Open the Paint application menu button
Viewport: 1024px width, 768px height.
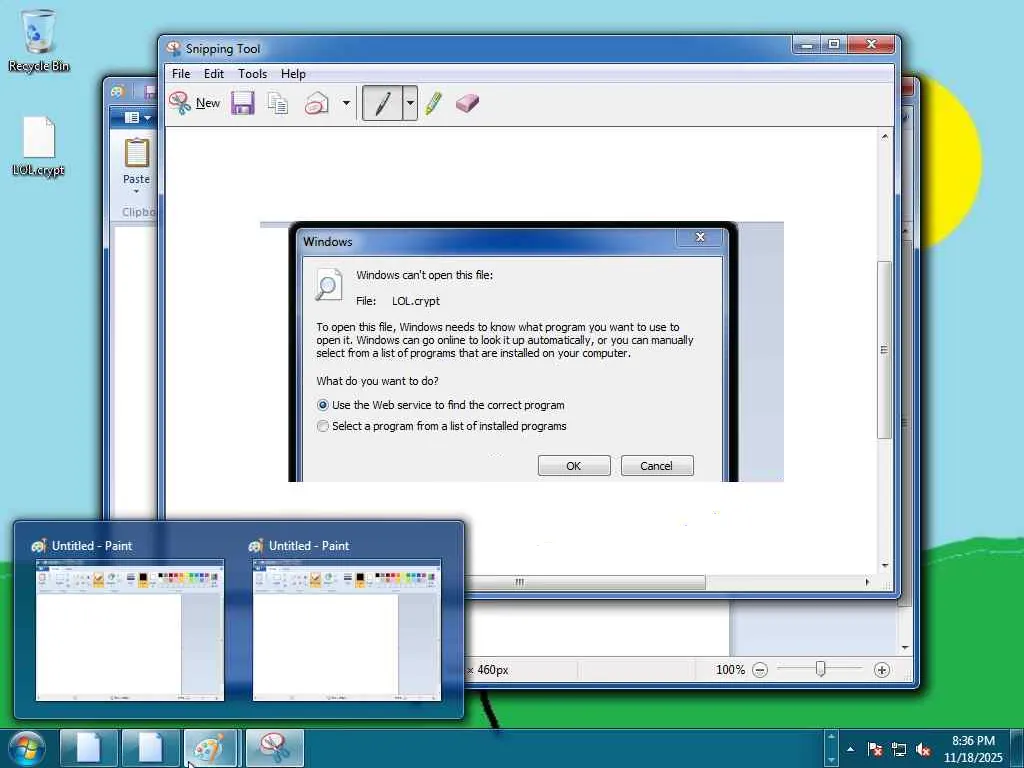coord(137,118)
